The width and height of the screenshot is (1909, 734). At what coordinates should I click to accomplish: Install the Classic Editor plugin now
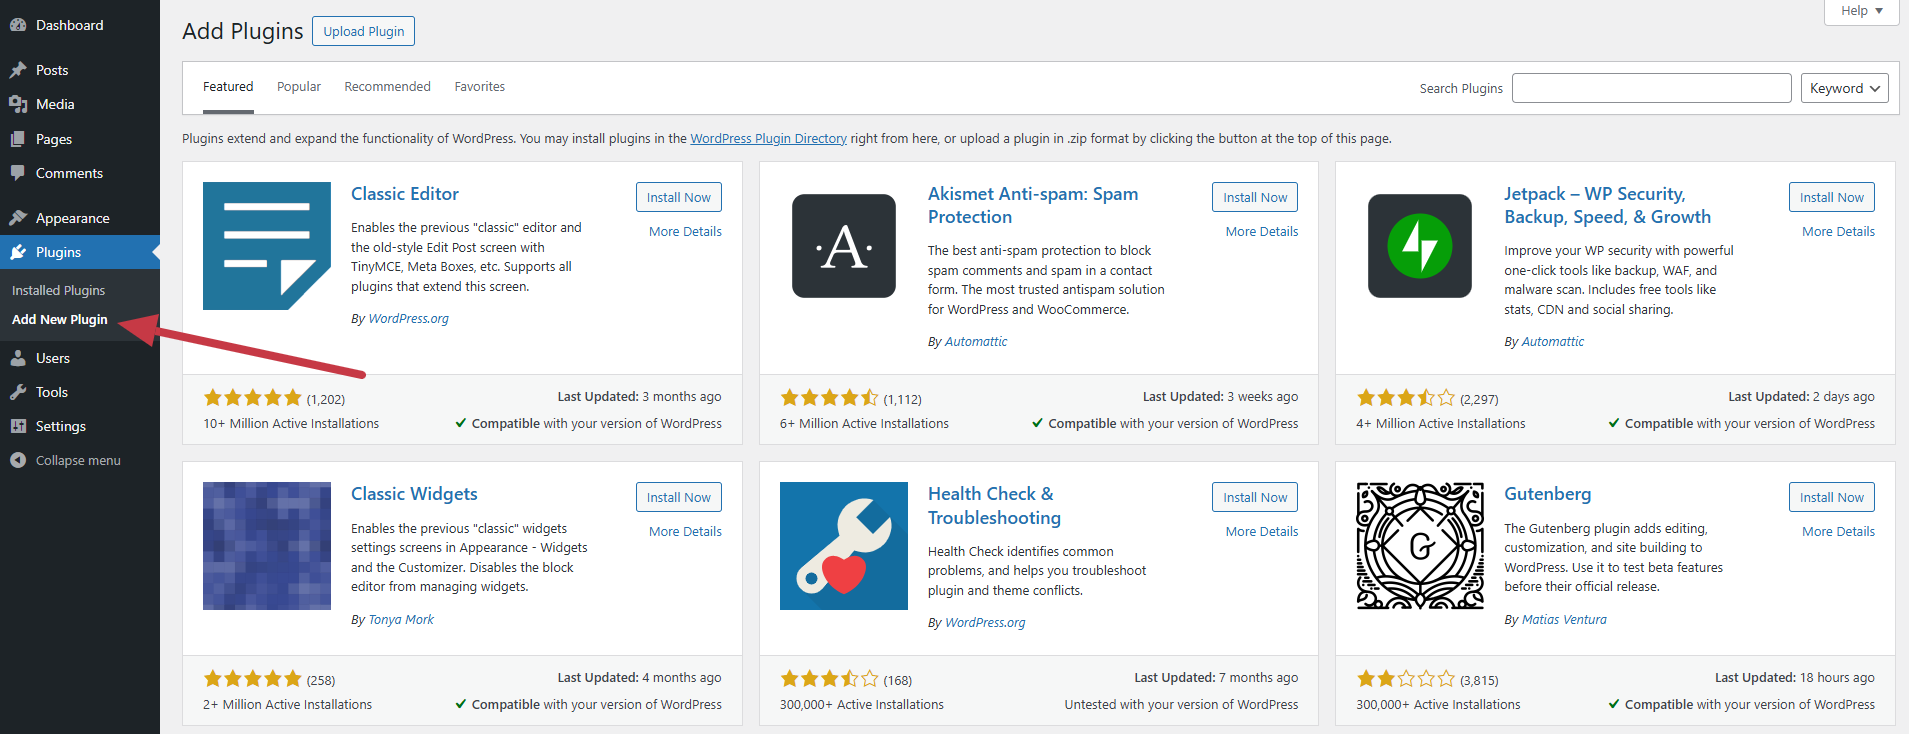(679, 197)
